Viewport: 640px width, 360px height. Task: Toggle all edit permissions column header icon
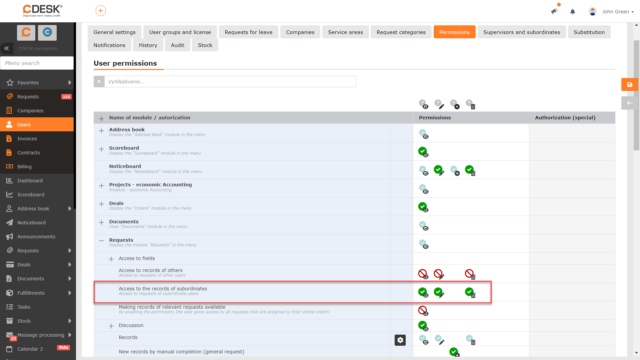tap(439, 104)
